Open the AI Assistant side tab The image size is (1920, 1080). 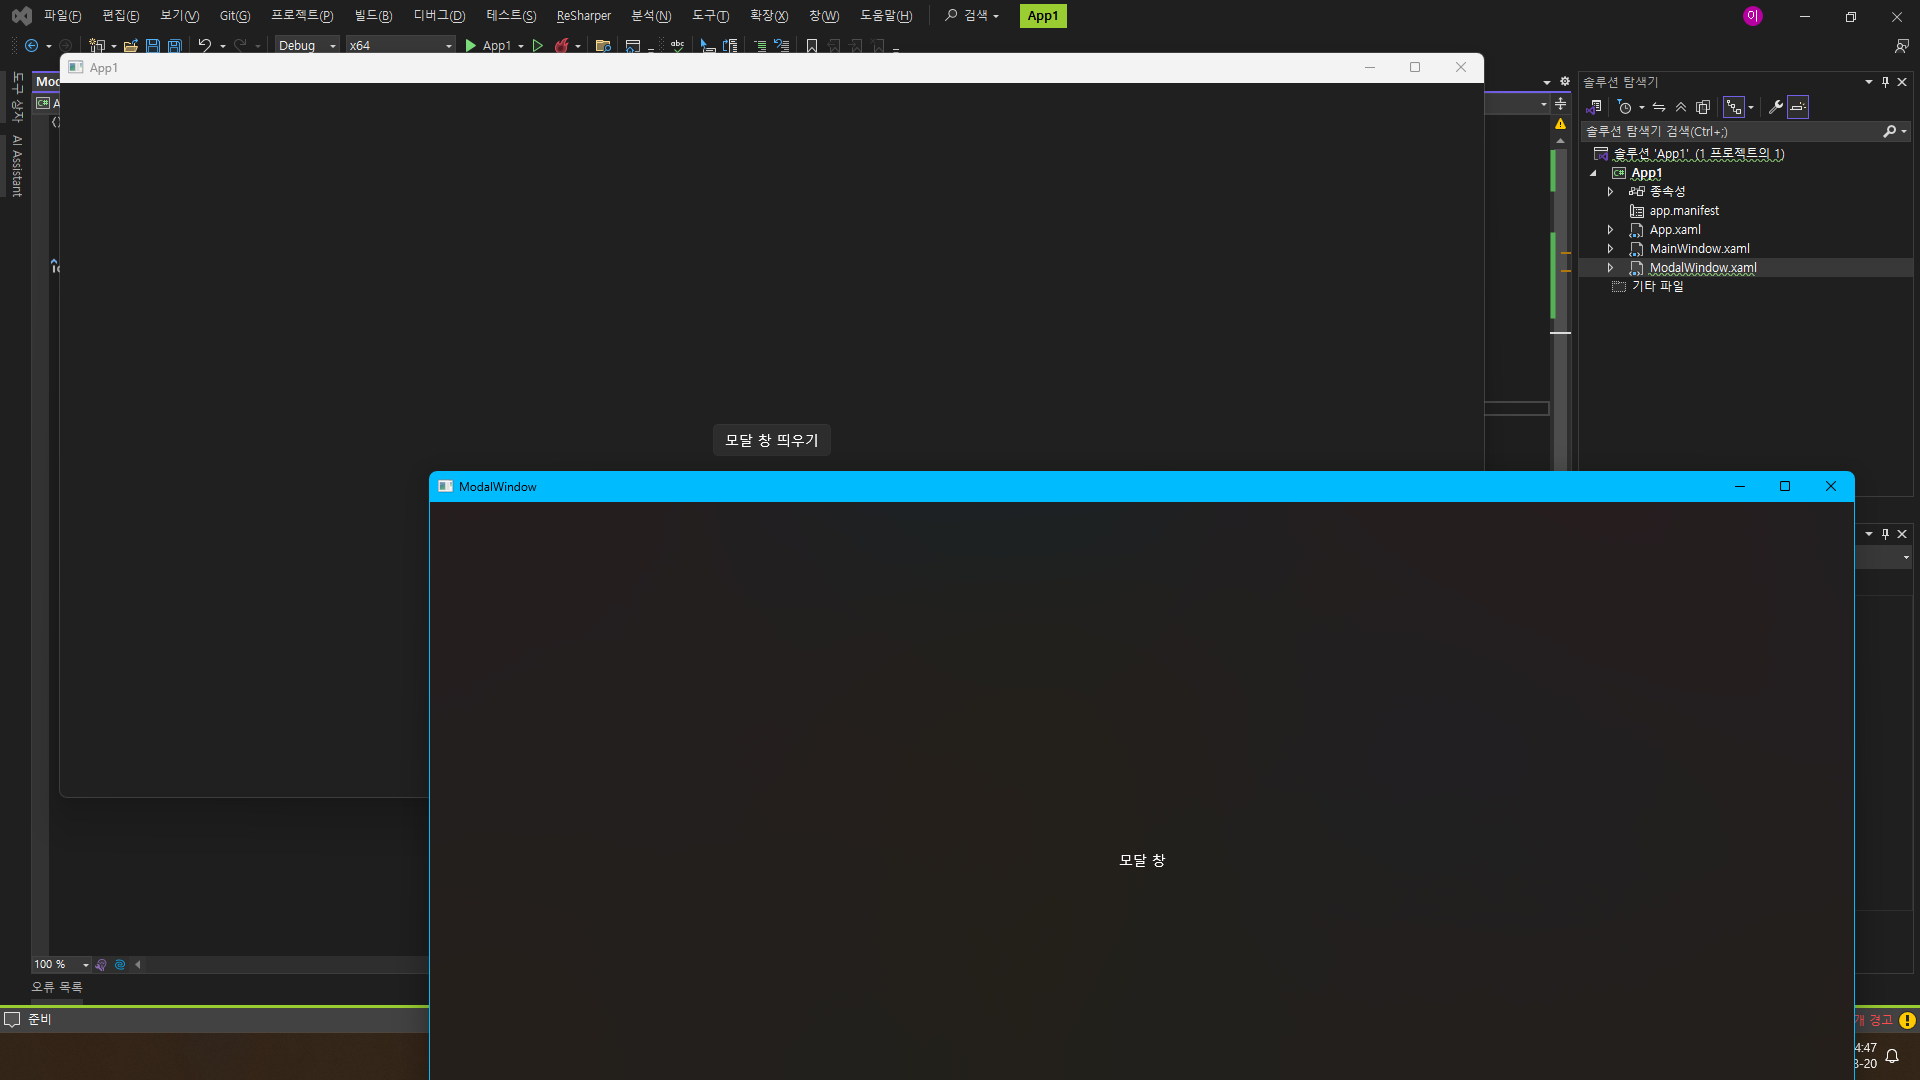click(17, 166)
